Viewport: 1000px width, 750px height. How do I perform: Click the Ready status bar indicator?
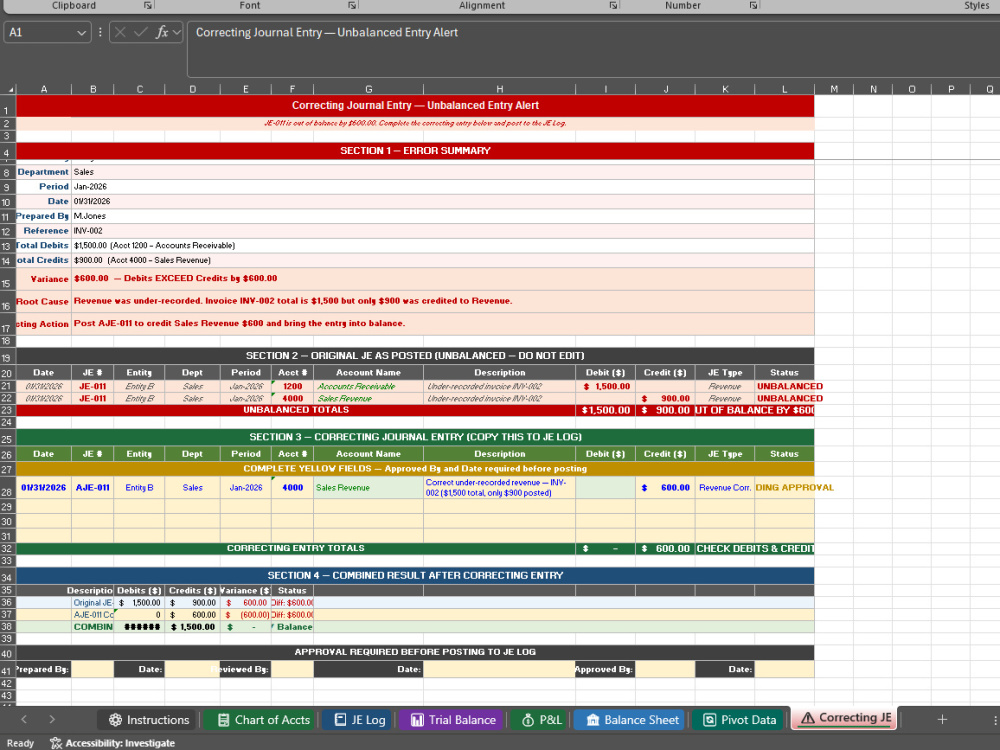(20, 743)
